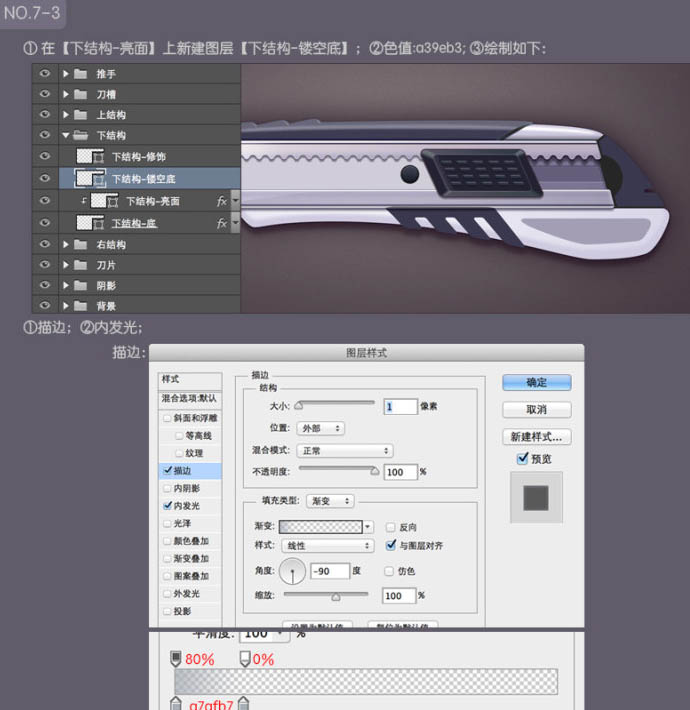Viewport: 690px width, 710px height.
Task: Click the 大小 size slider handle
Action: [x=298, y=406]
